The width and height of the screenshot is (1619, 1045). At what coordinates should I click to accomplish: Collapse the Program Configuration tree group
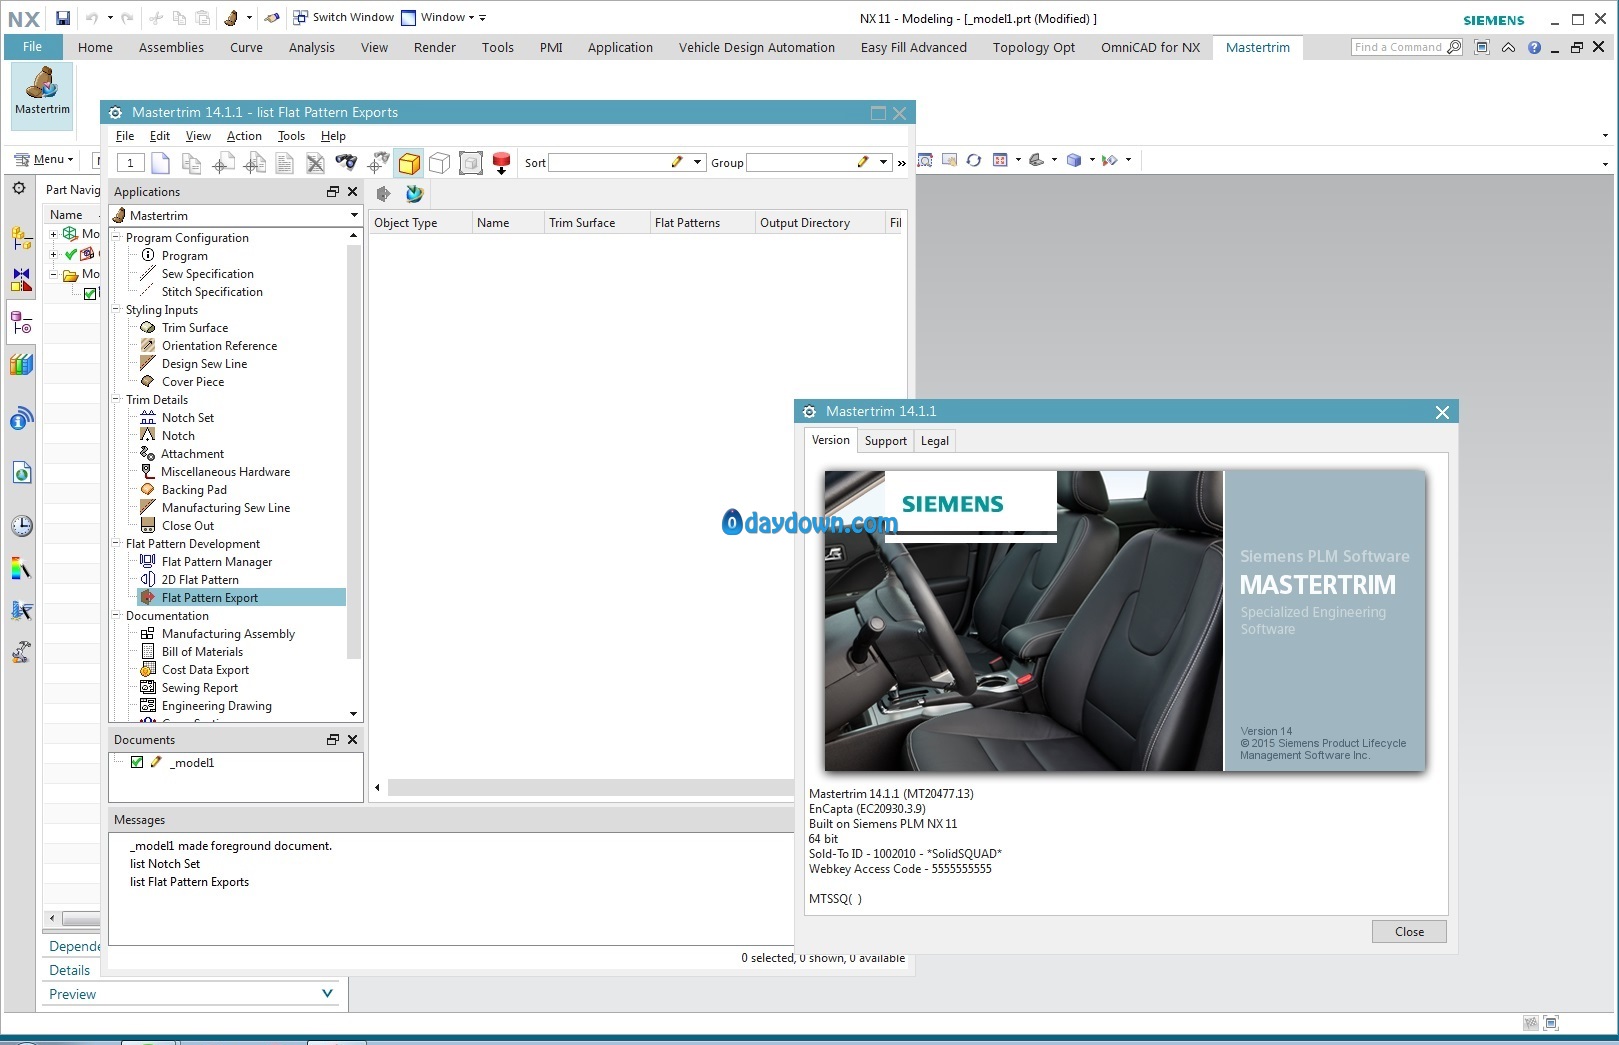(116, 238)
